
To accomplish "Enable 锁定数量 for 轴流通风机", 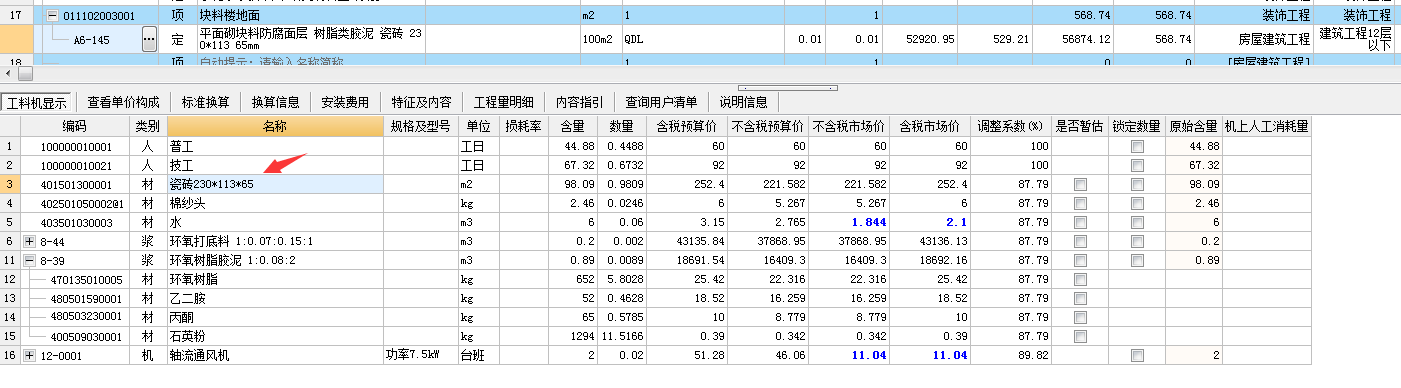I will click(1136, 355).
